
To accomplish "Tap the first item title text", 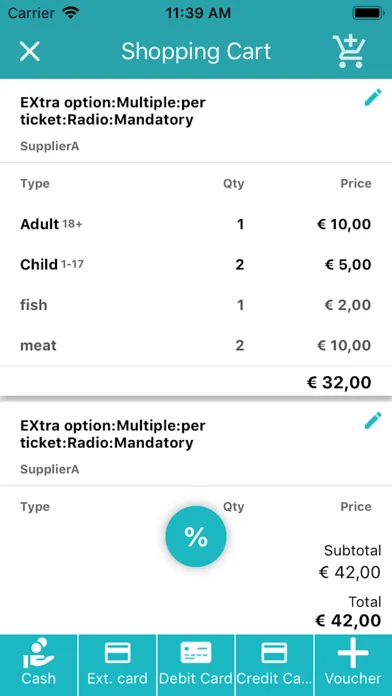I will tap(113, 111).
